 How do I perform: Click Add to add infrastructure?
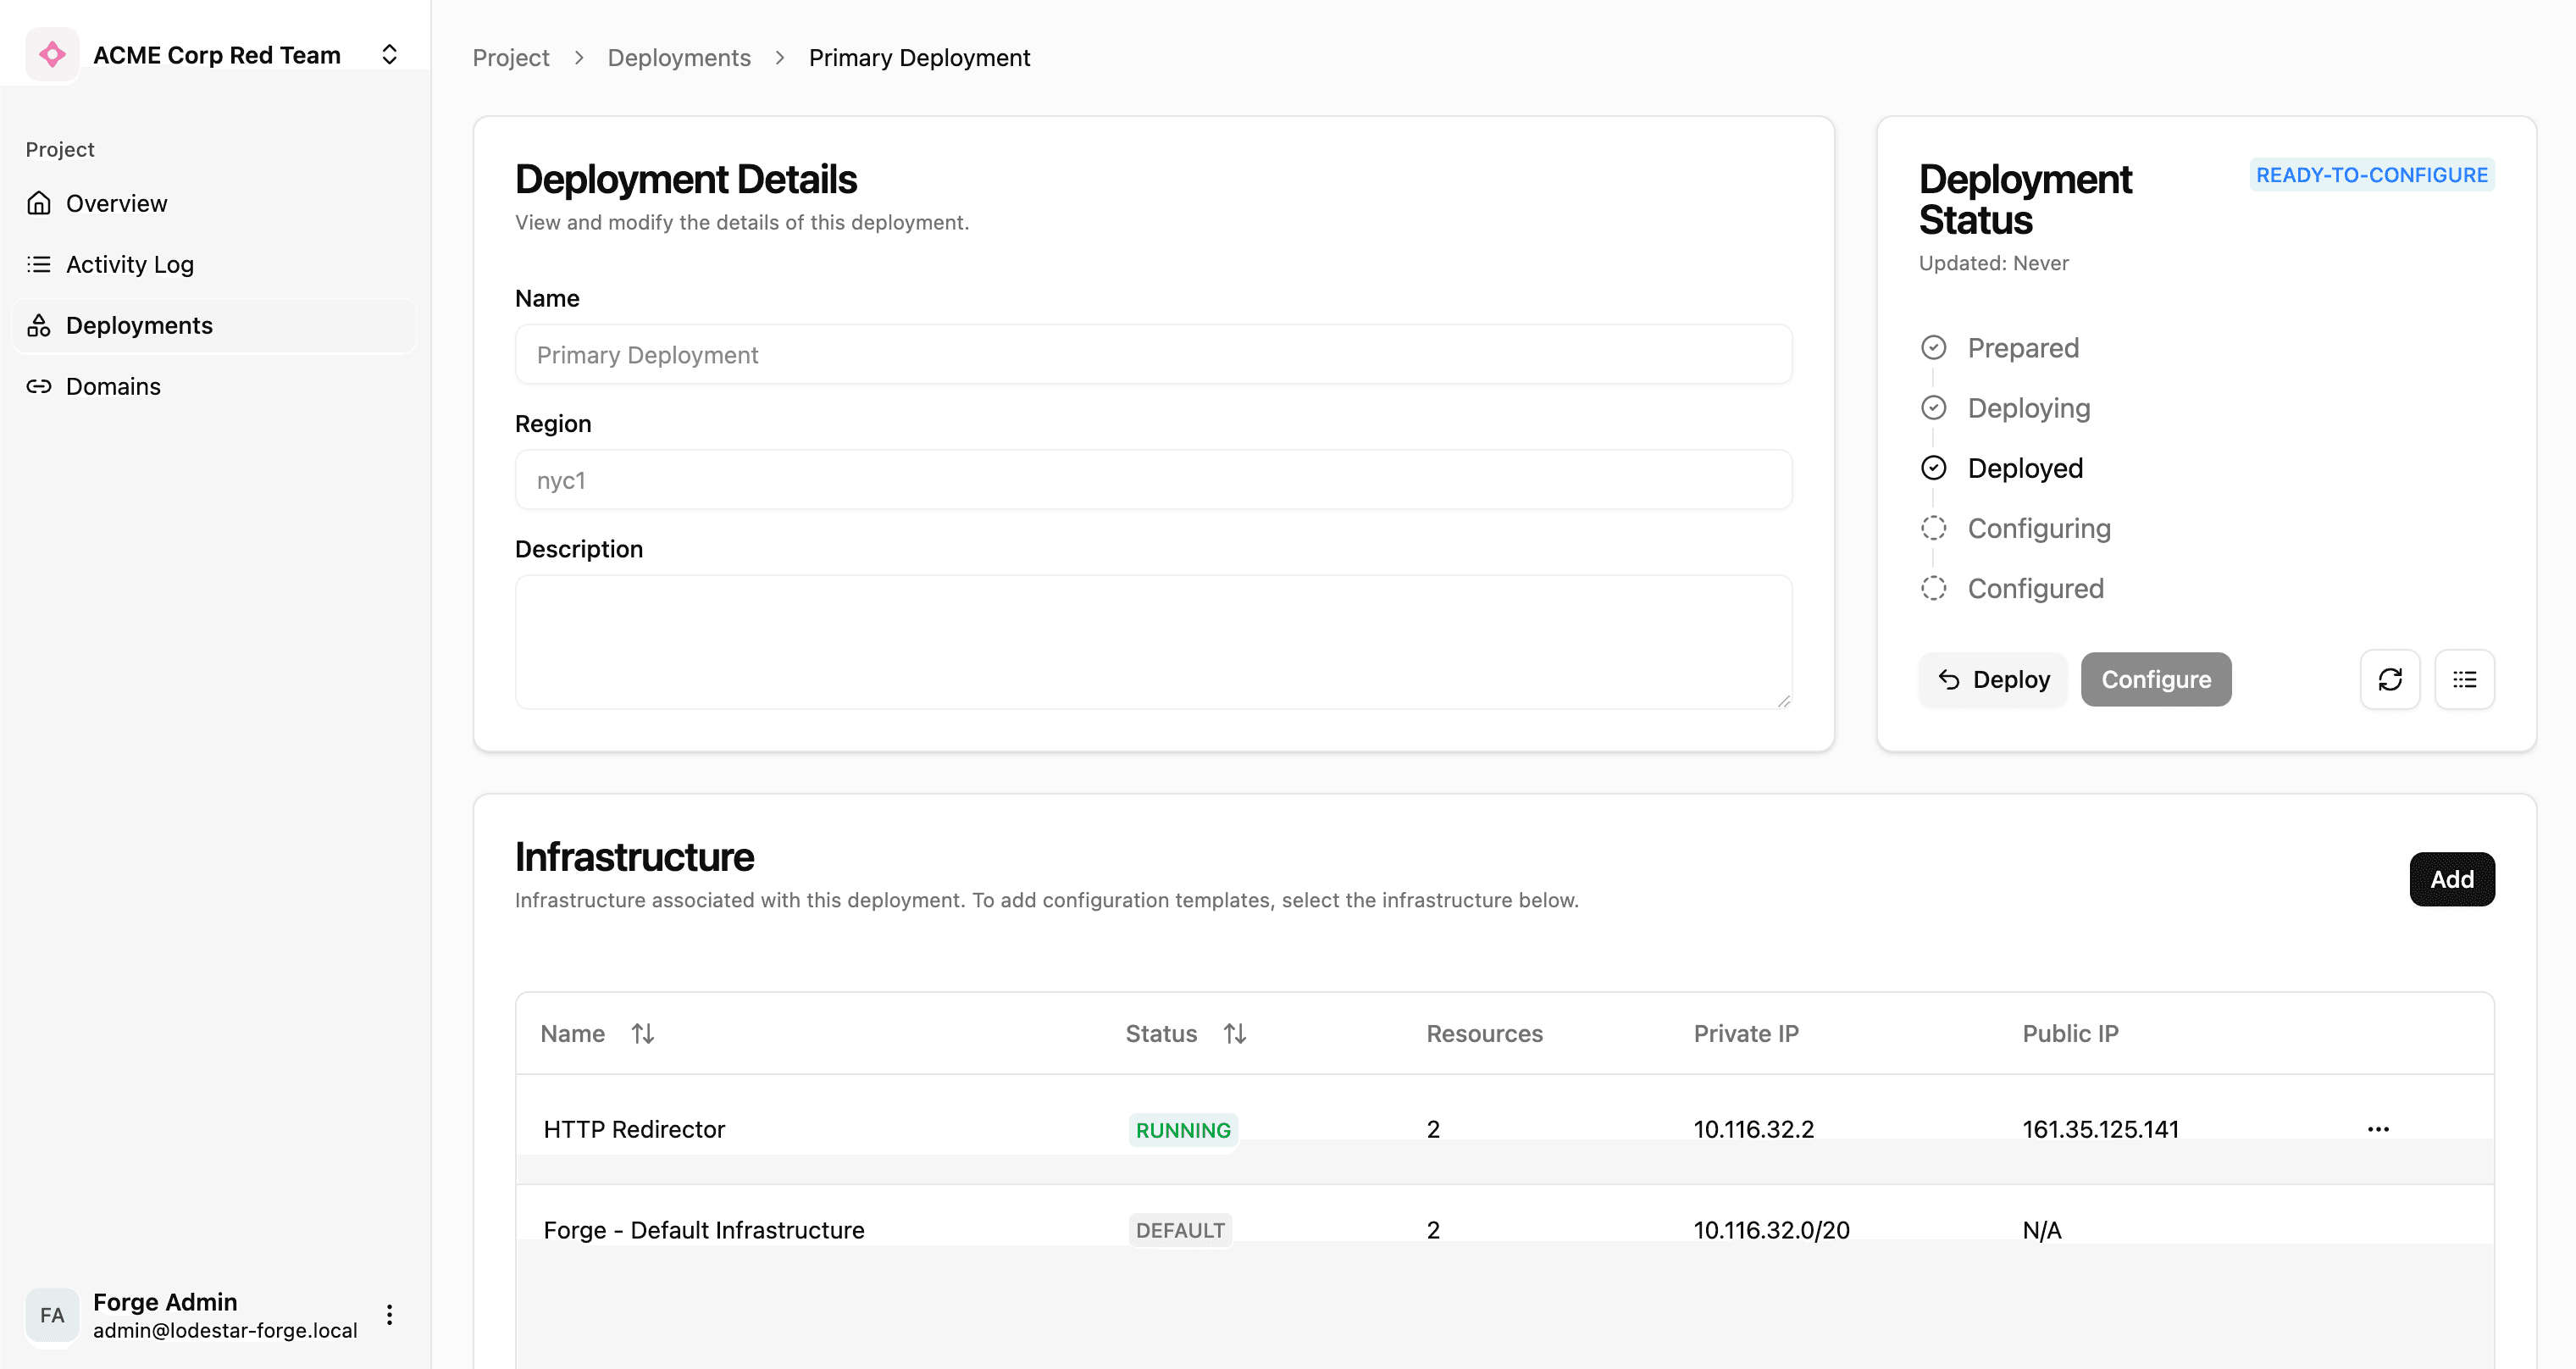tap(2451, 879)
